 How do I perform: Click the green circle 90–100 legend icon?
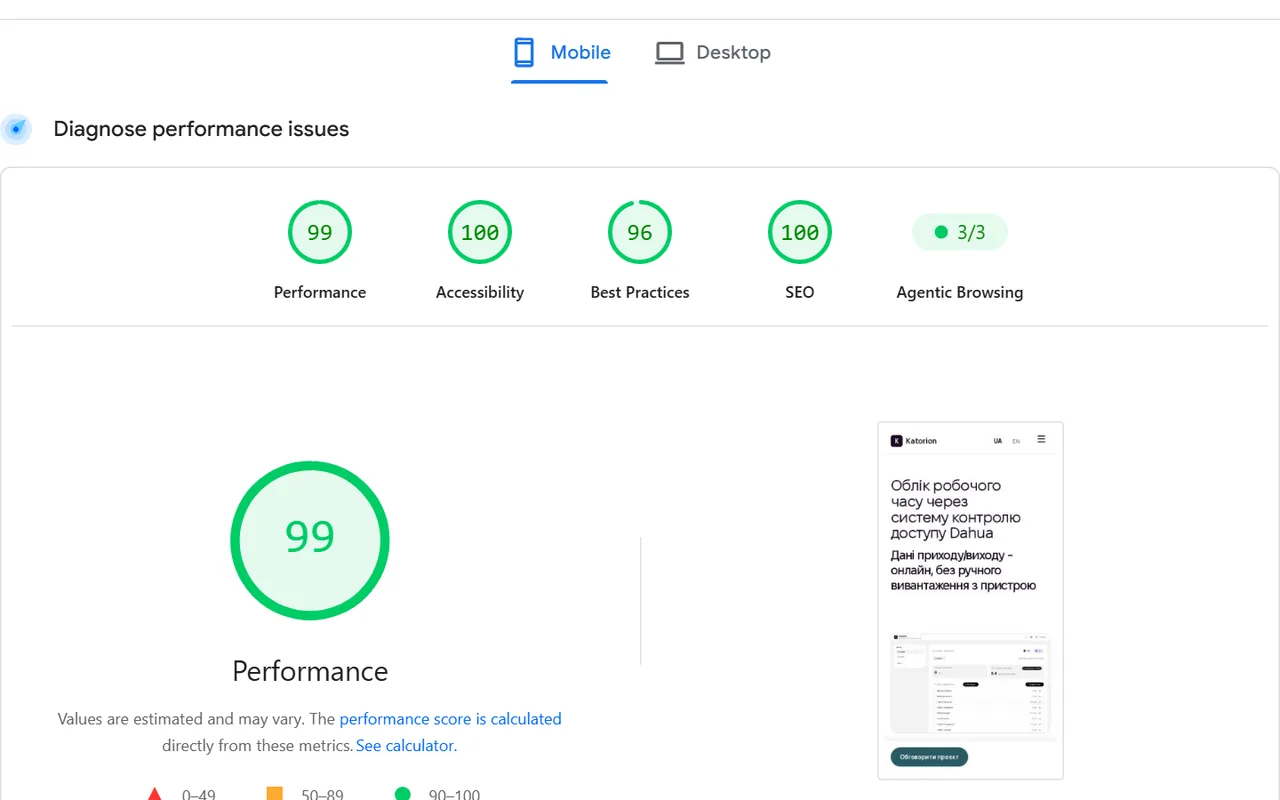point(402,795)
